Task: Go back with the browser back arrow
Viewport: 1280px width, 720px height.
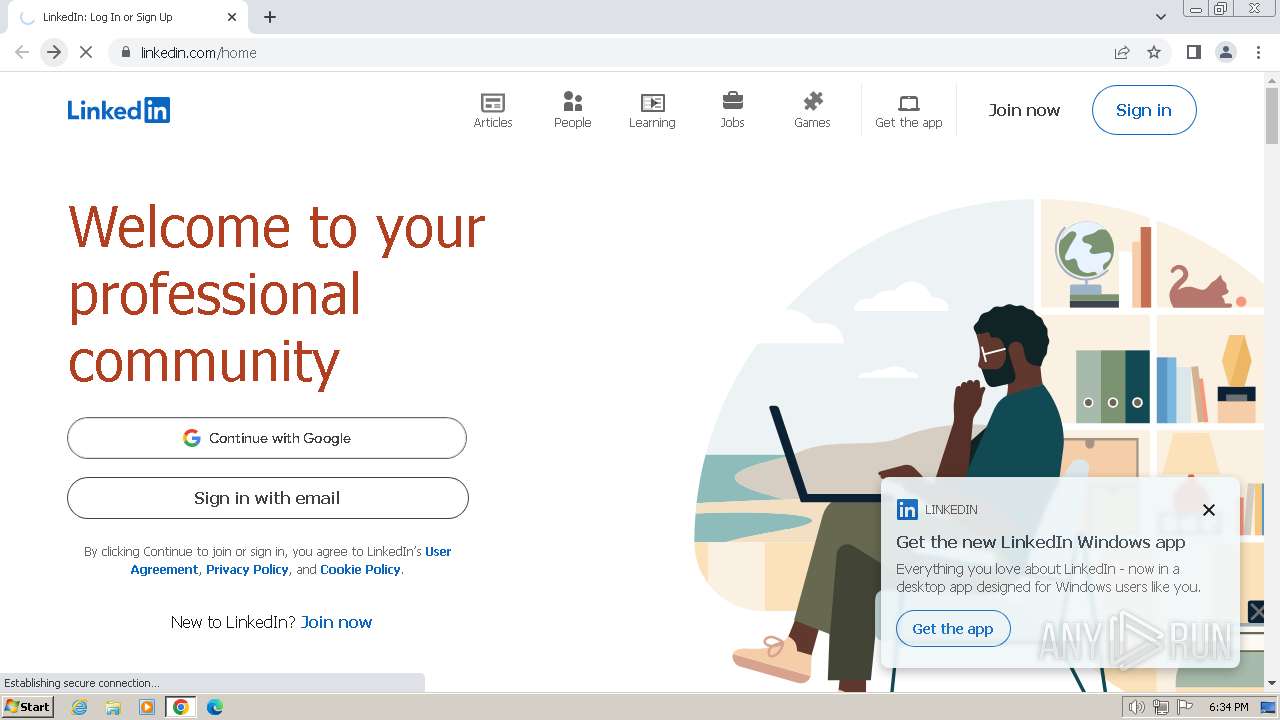Action: (x=22, y=52)
